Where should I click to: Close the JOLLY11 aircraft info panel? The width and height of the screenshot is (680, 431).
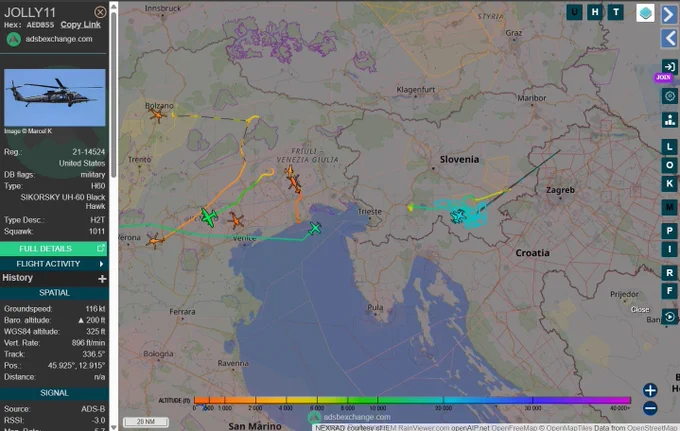coord(100,12)
